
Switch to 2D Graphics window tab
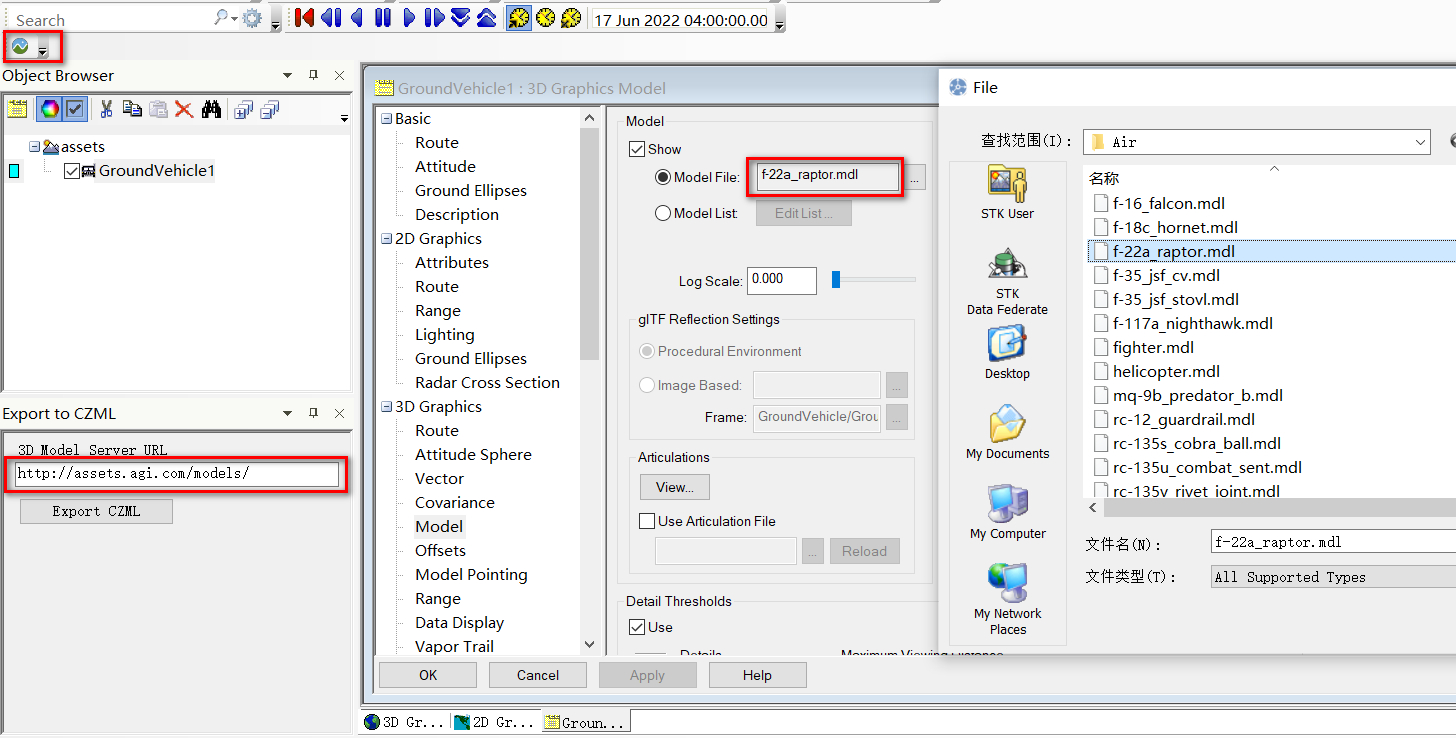495,722
